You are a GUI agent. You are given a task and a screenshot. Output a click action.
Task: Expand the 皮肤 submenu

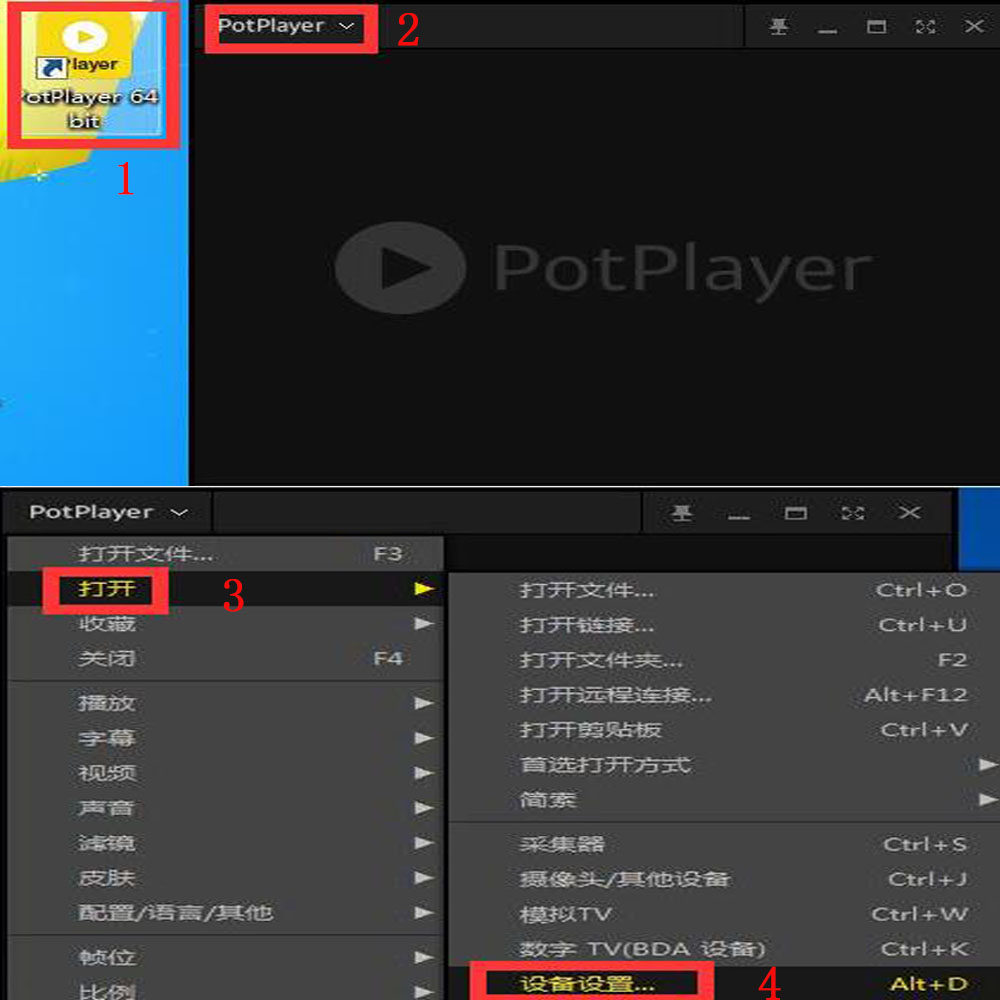pyautogui.click(x=226, y=878)
